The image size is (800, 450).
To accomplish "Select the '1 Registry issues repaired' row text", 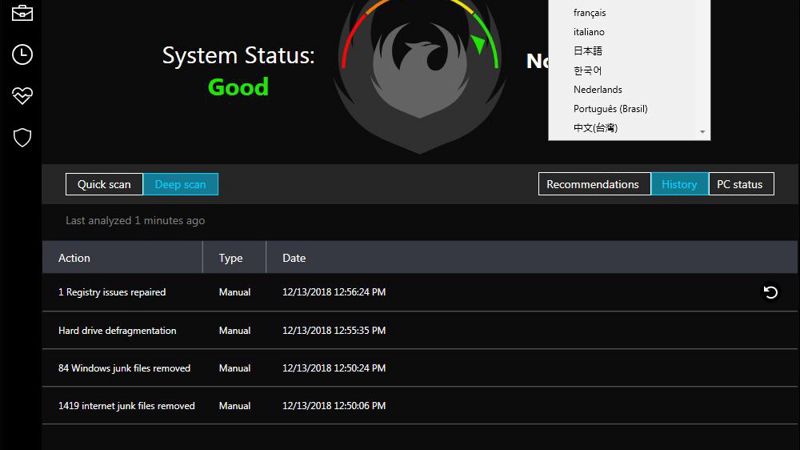I will point(112,292).
